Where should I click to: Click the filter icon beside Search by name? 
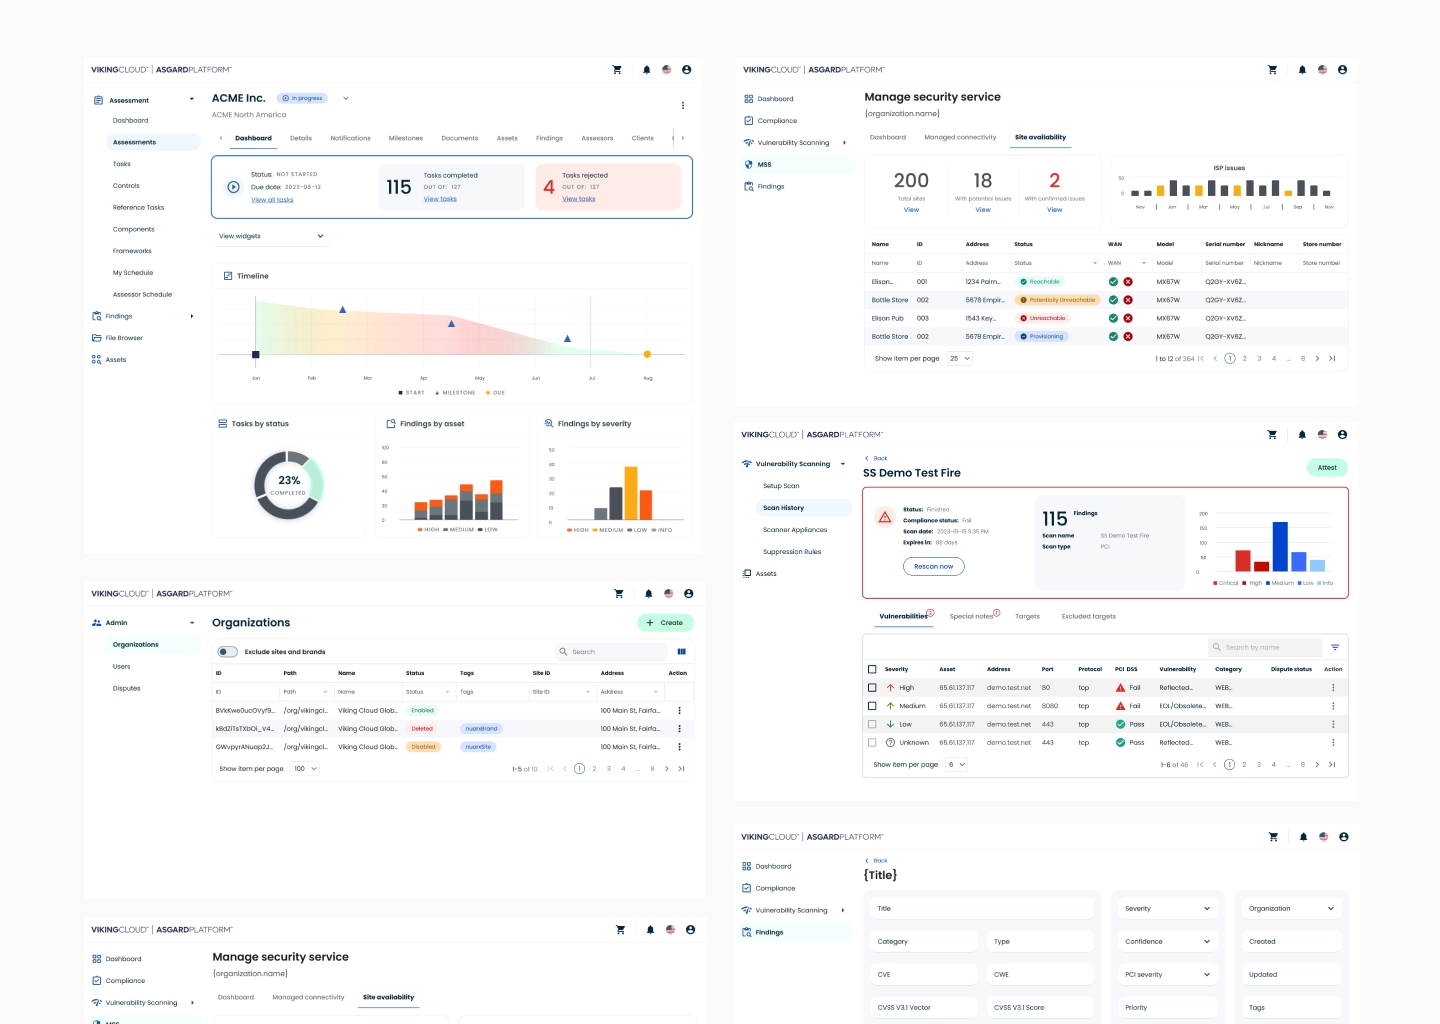click(1335, 647)
